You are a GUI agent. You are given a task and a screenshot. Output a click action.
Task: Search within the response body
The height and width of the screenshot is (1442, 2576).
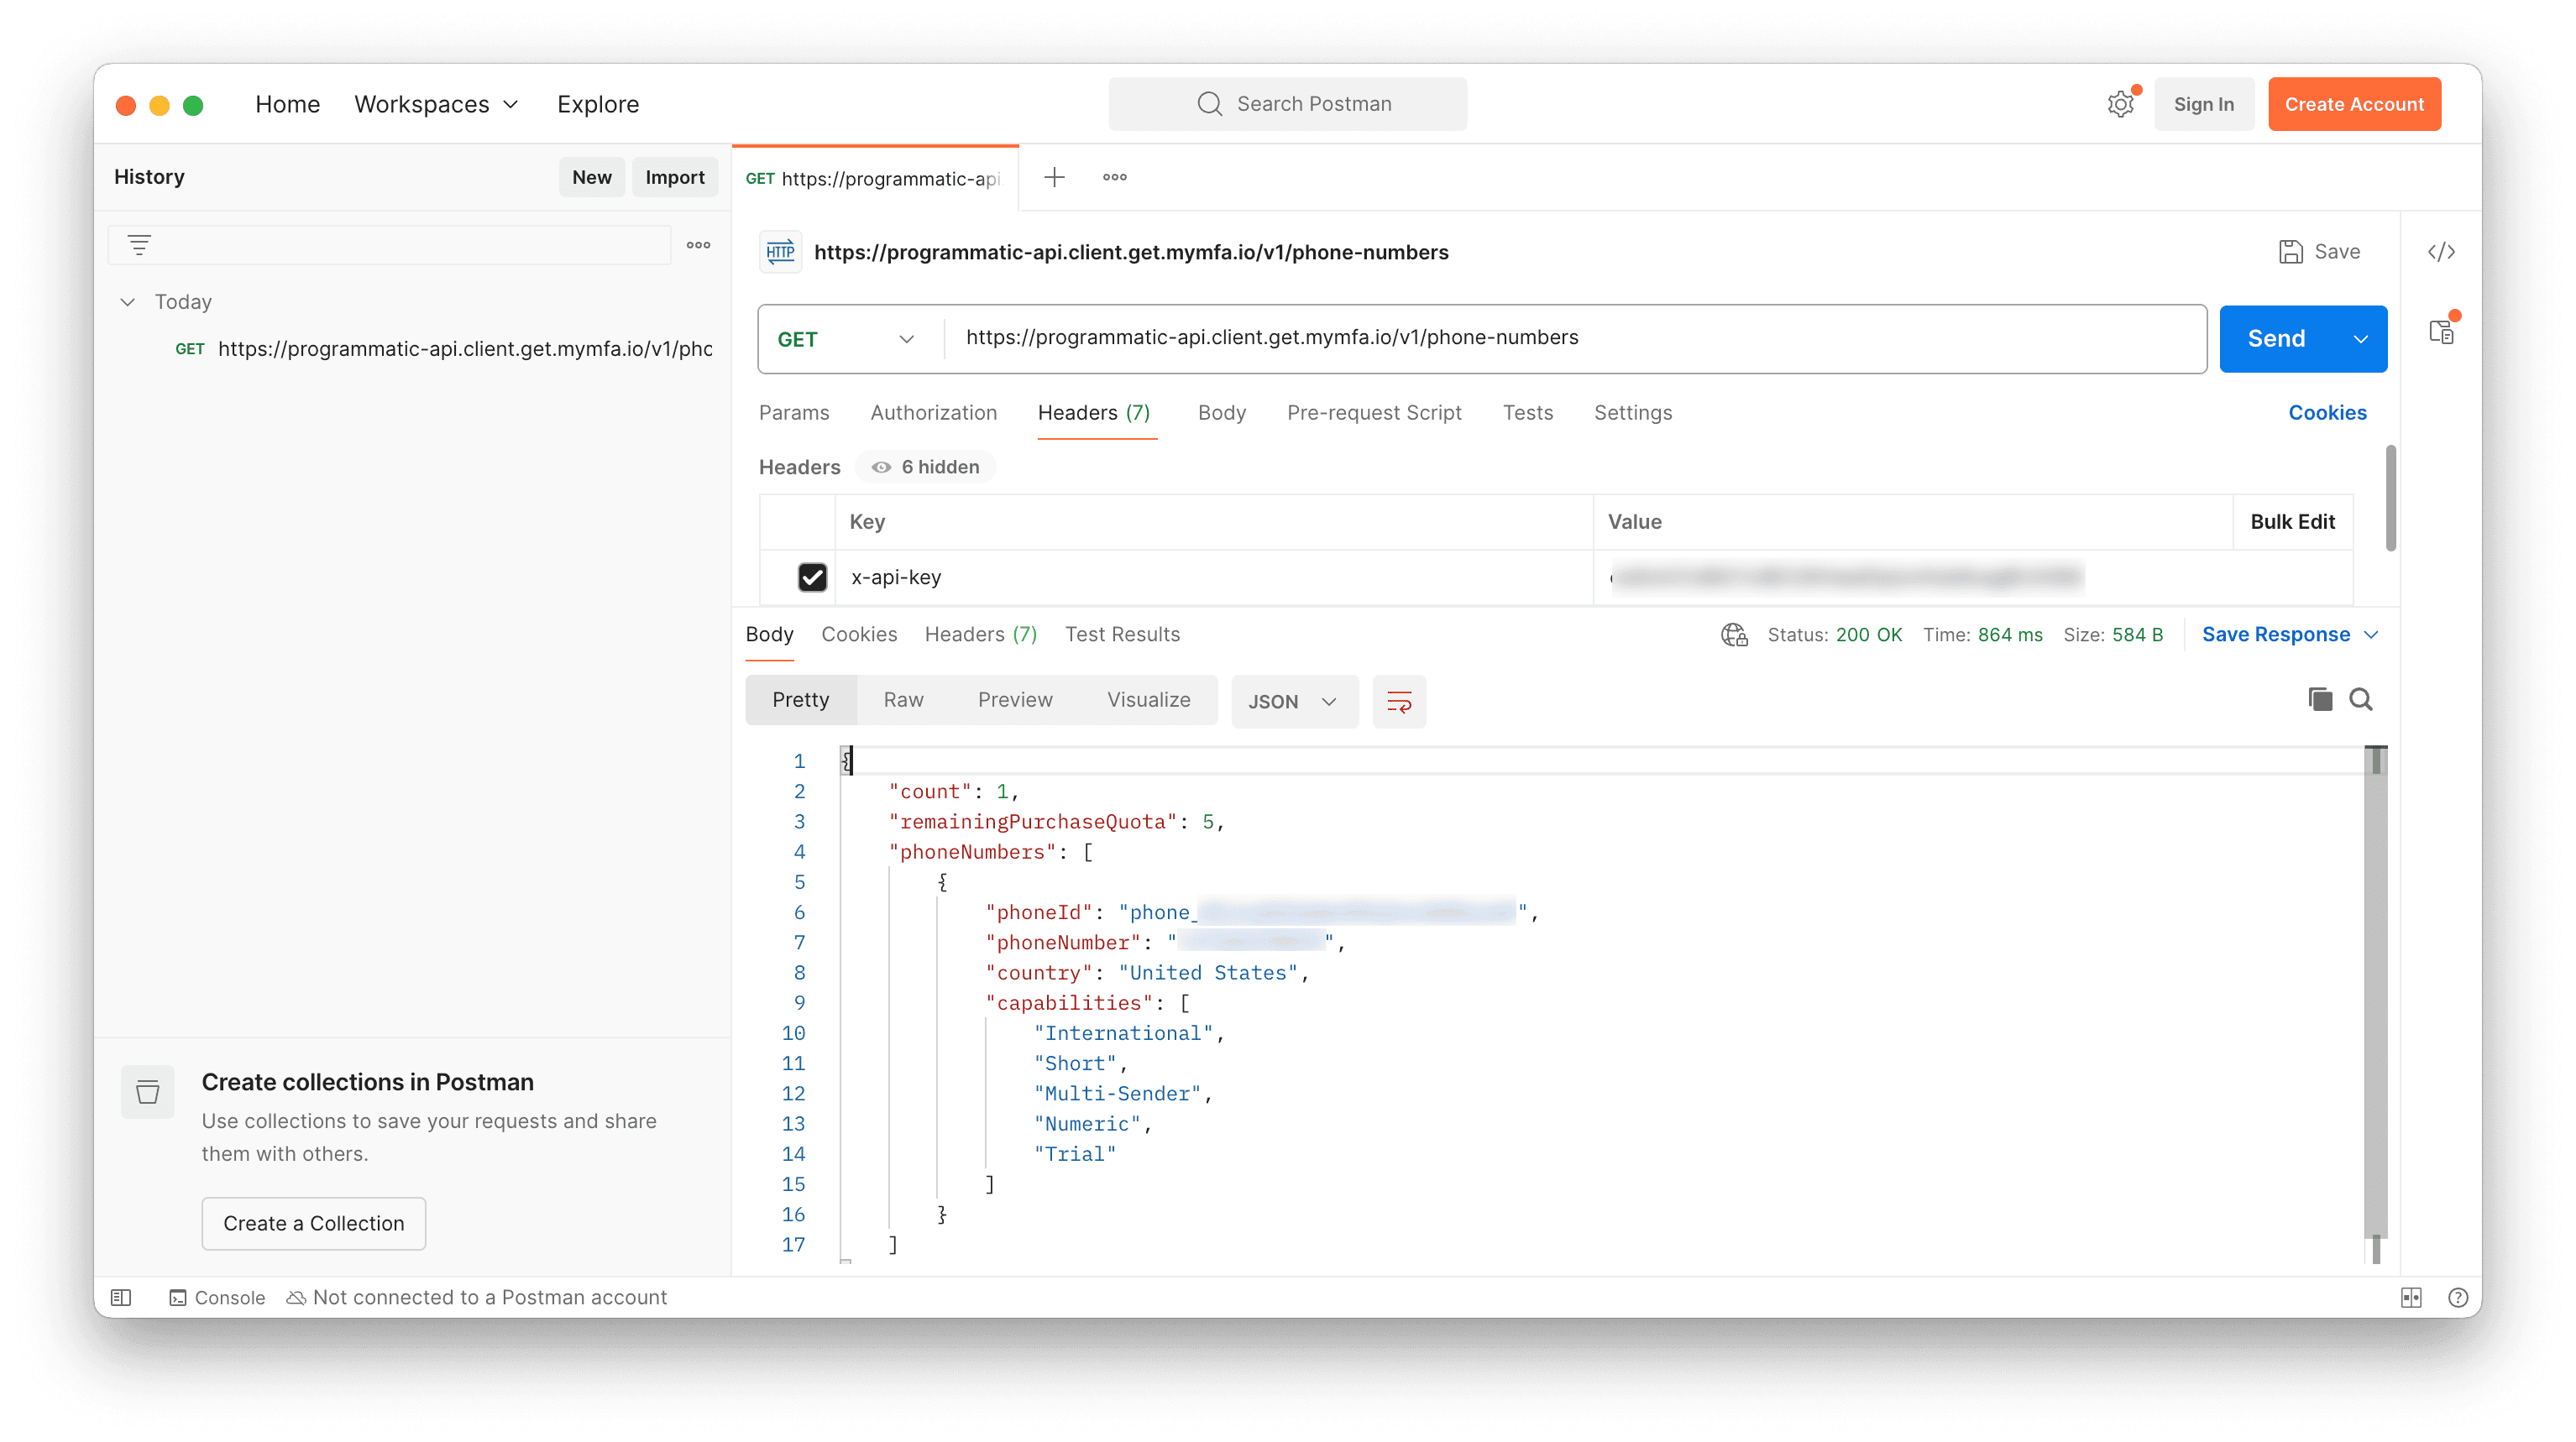pos(2361,699)
